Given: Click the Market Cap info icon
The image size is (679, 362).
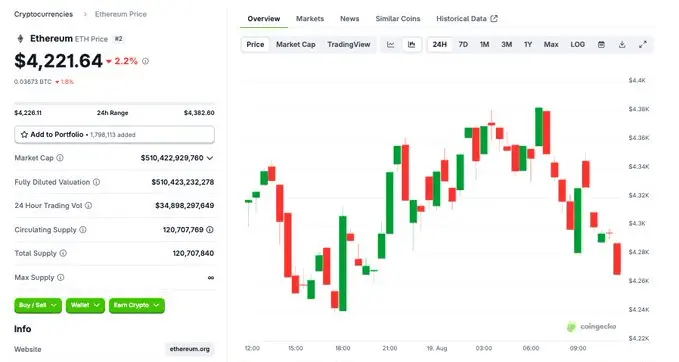Looking at the screenshot, I should pyautogui.click(x=60, y=158).
